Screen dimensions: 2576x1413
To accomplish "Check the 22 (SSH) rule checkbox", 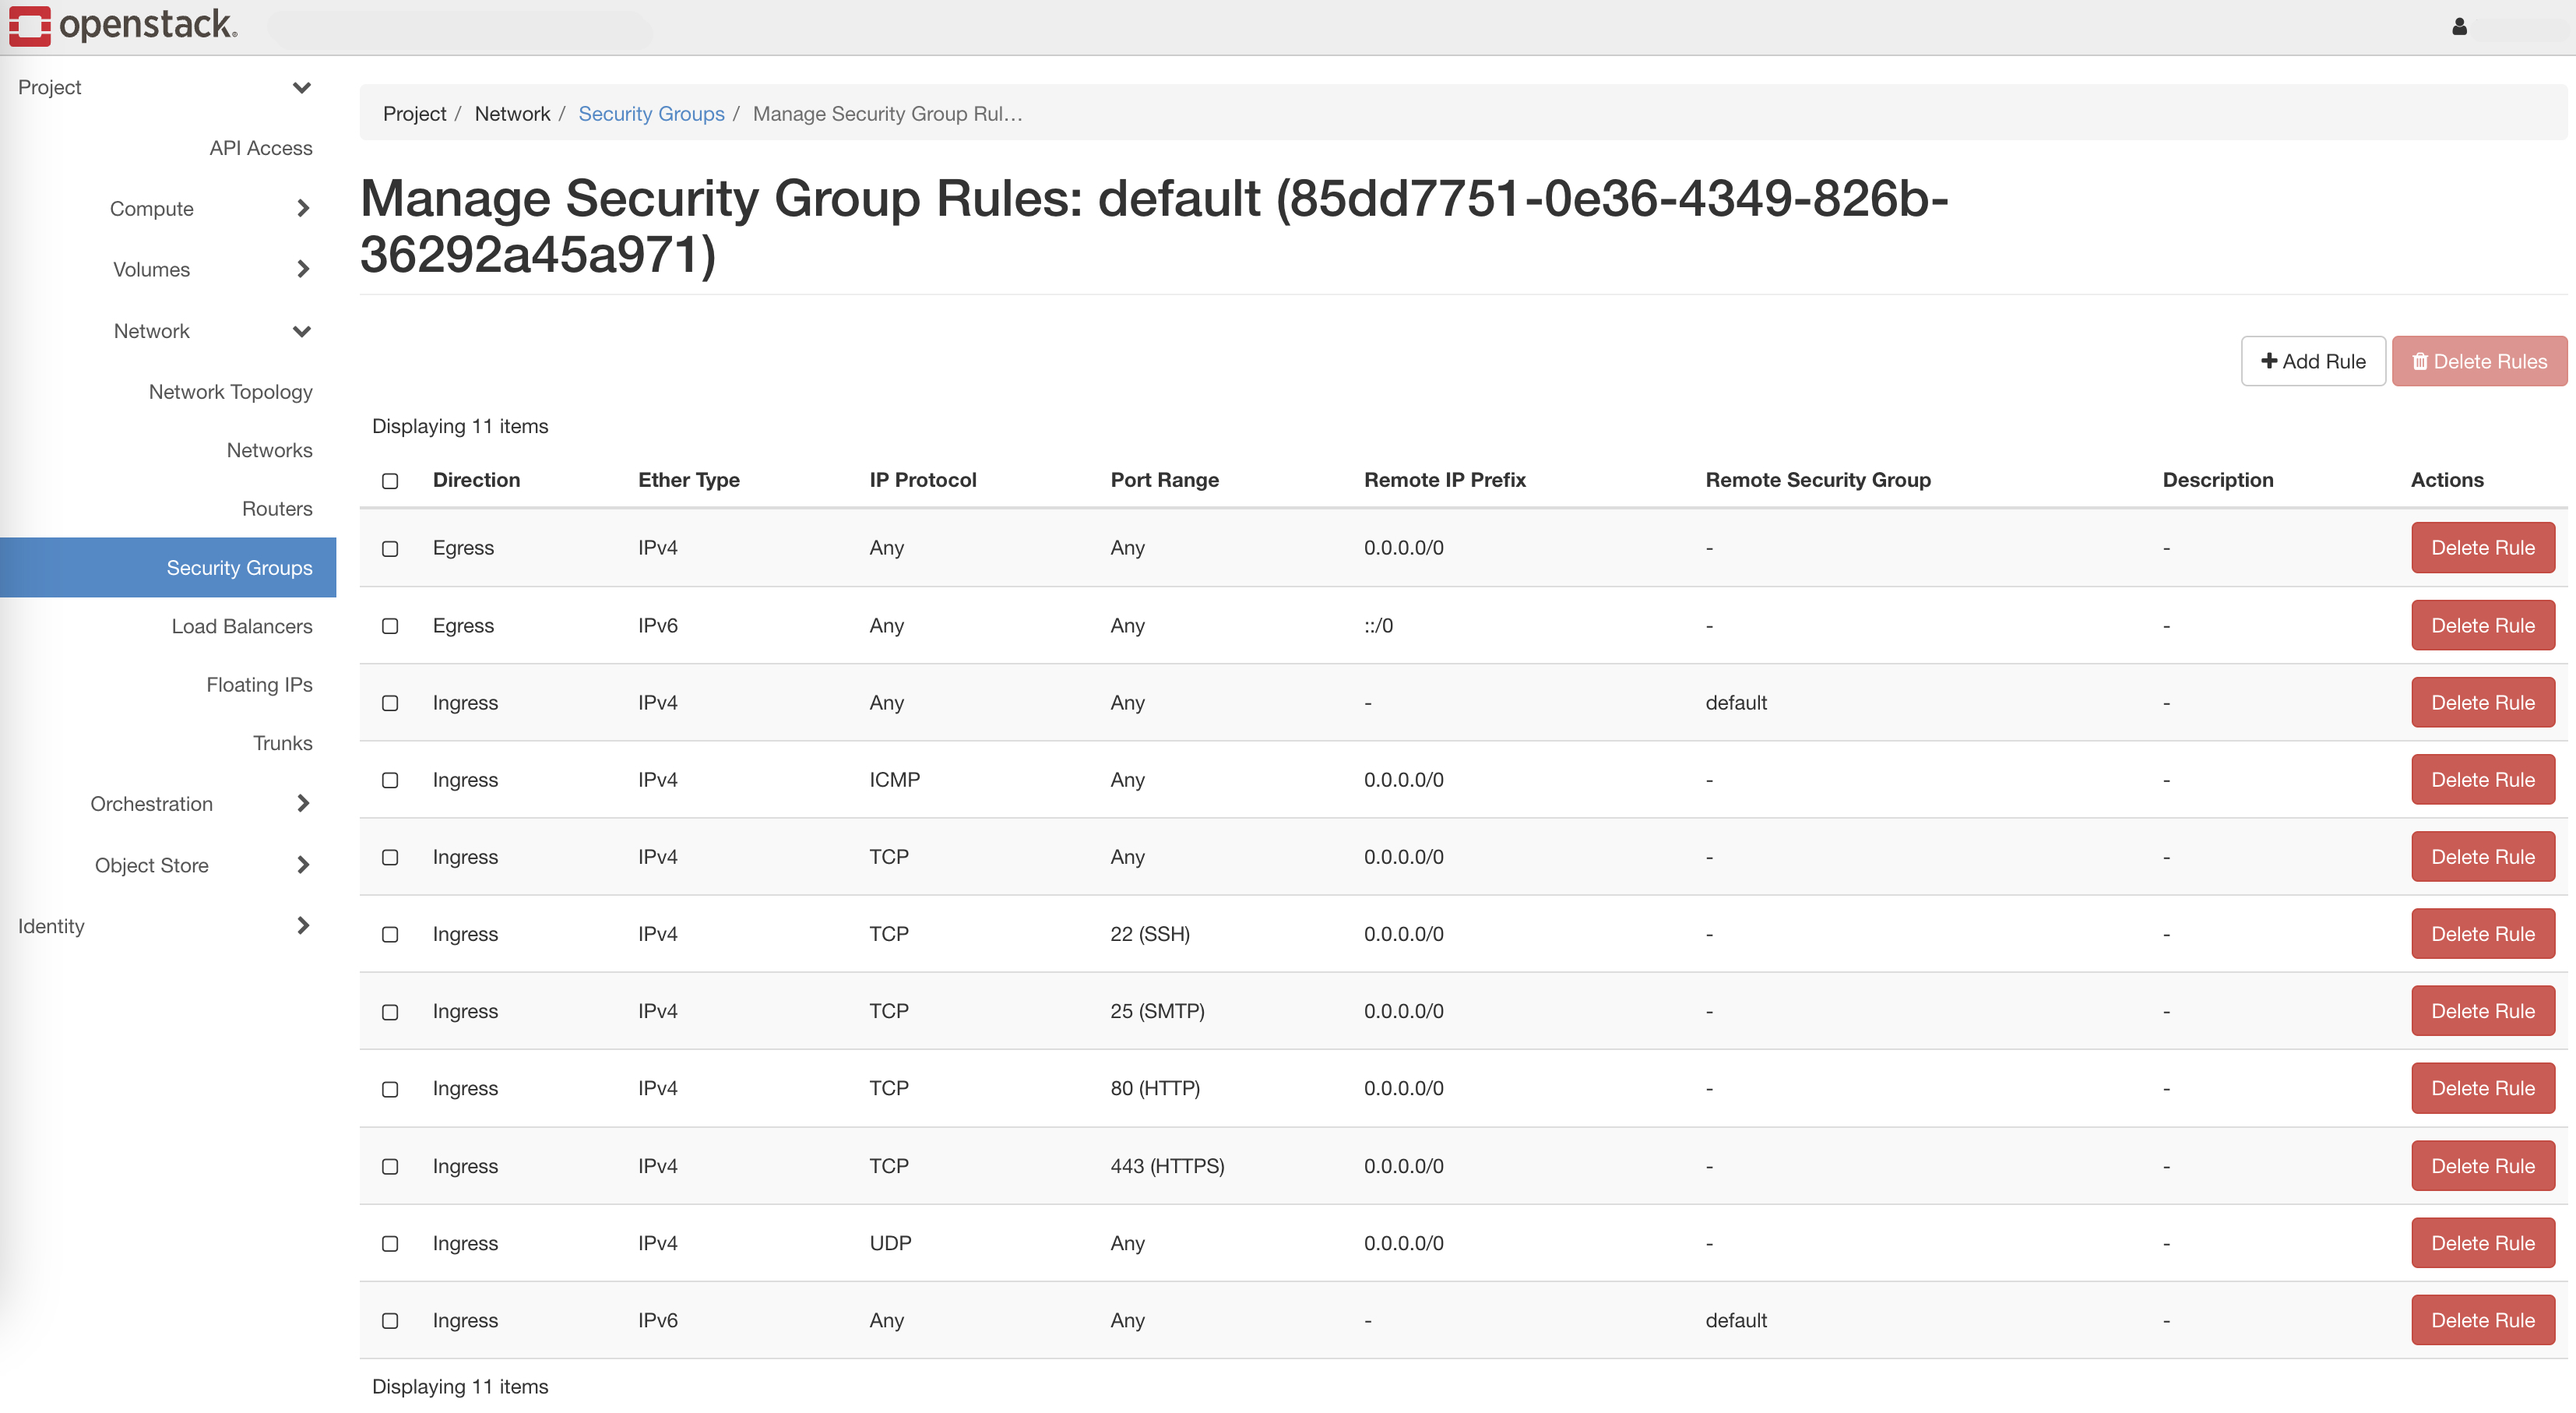I will pyautogui.click(x=390, y=935).
